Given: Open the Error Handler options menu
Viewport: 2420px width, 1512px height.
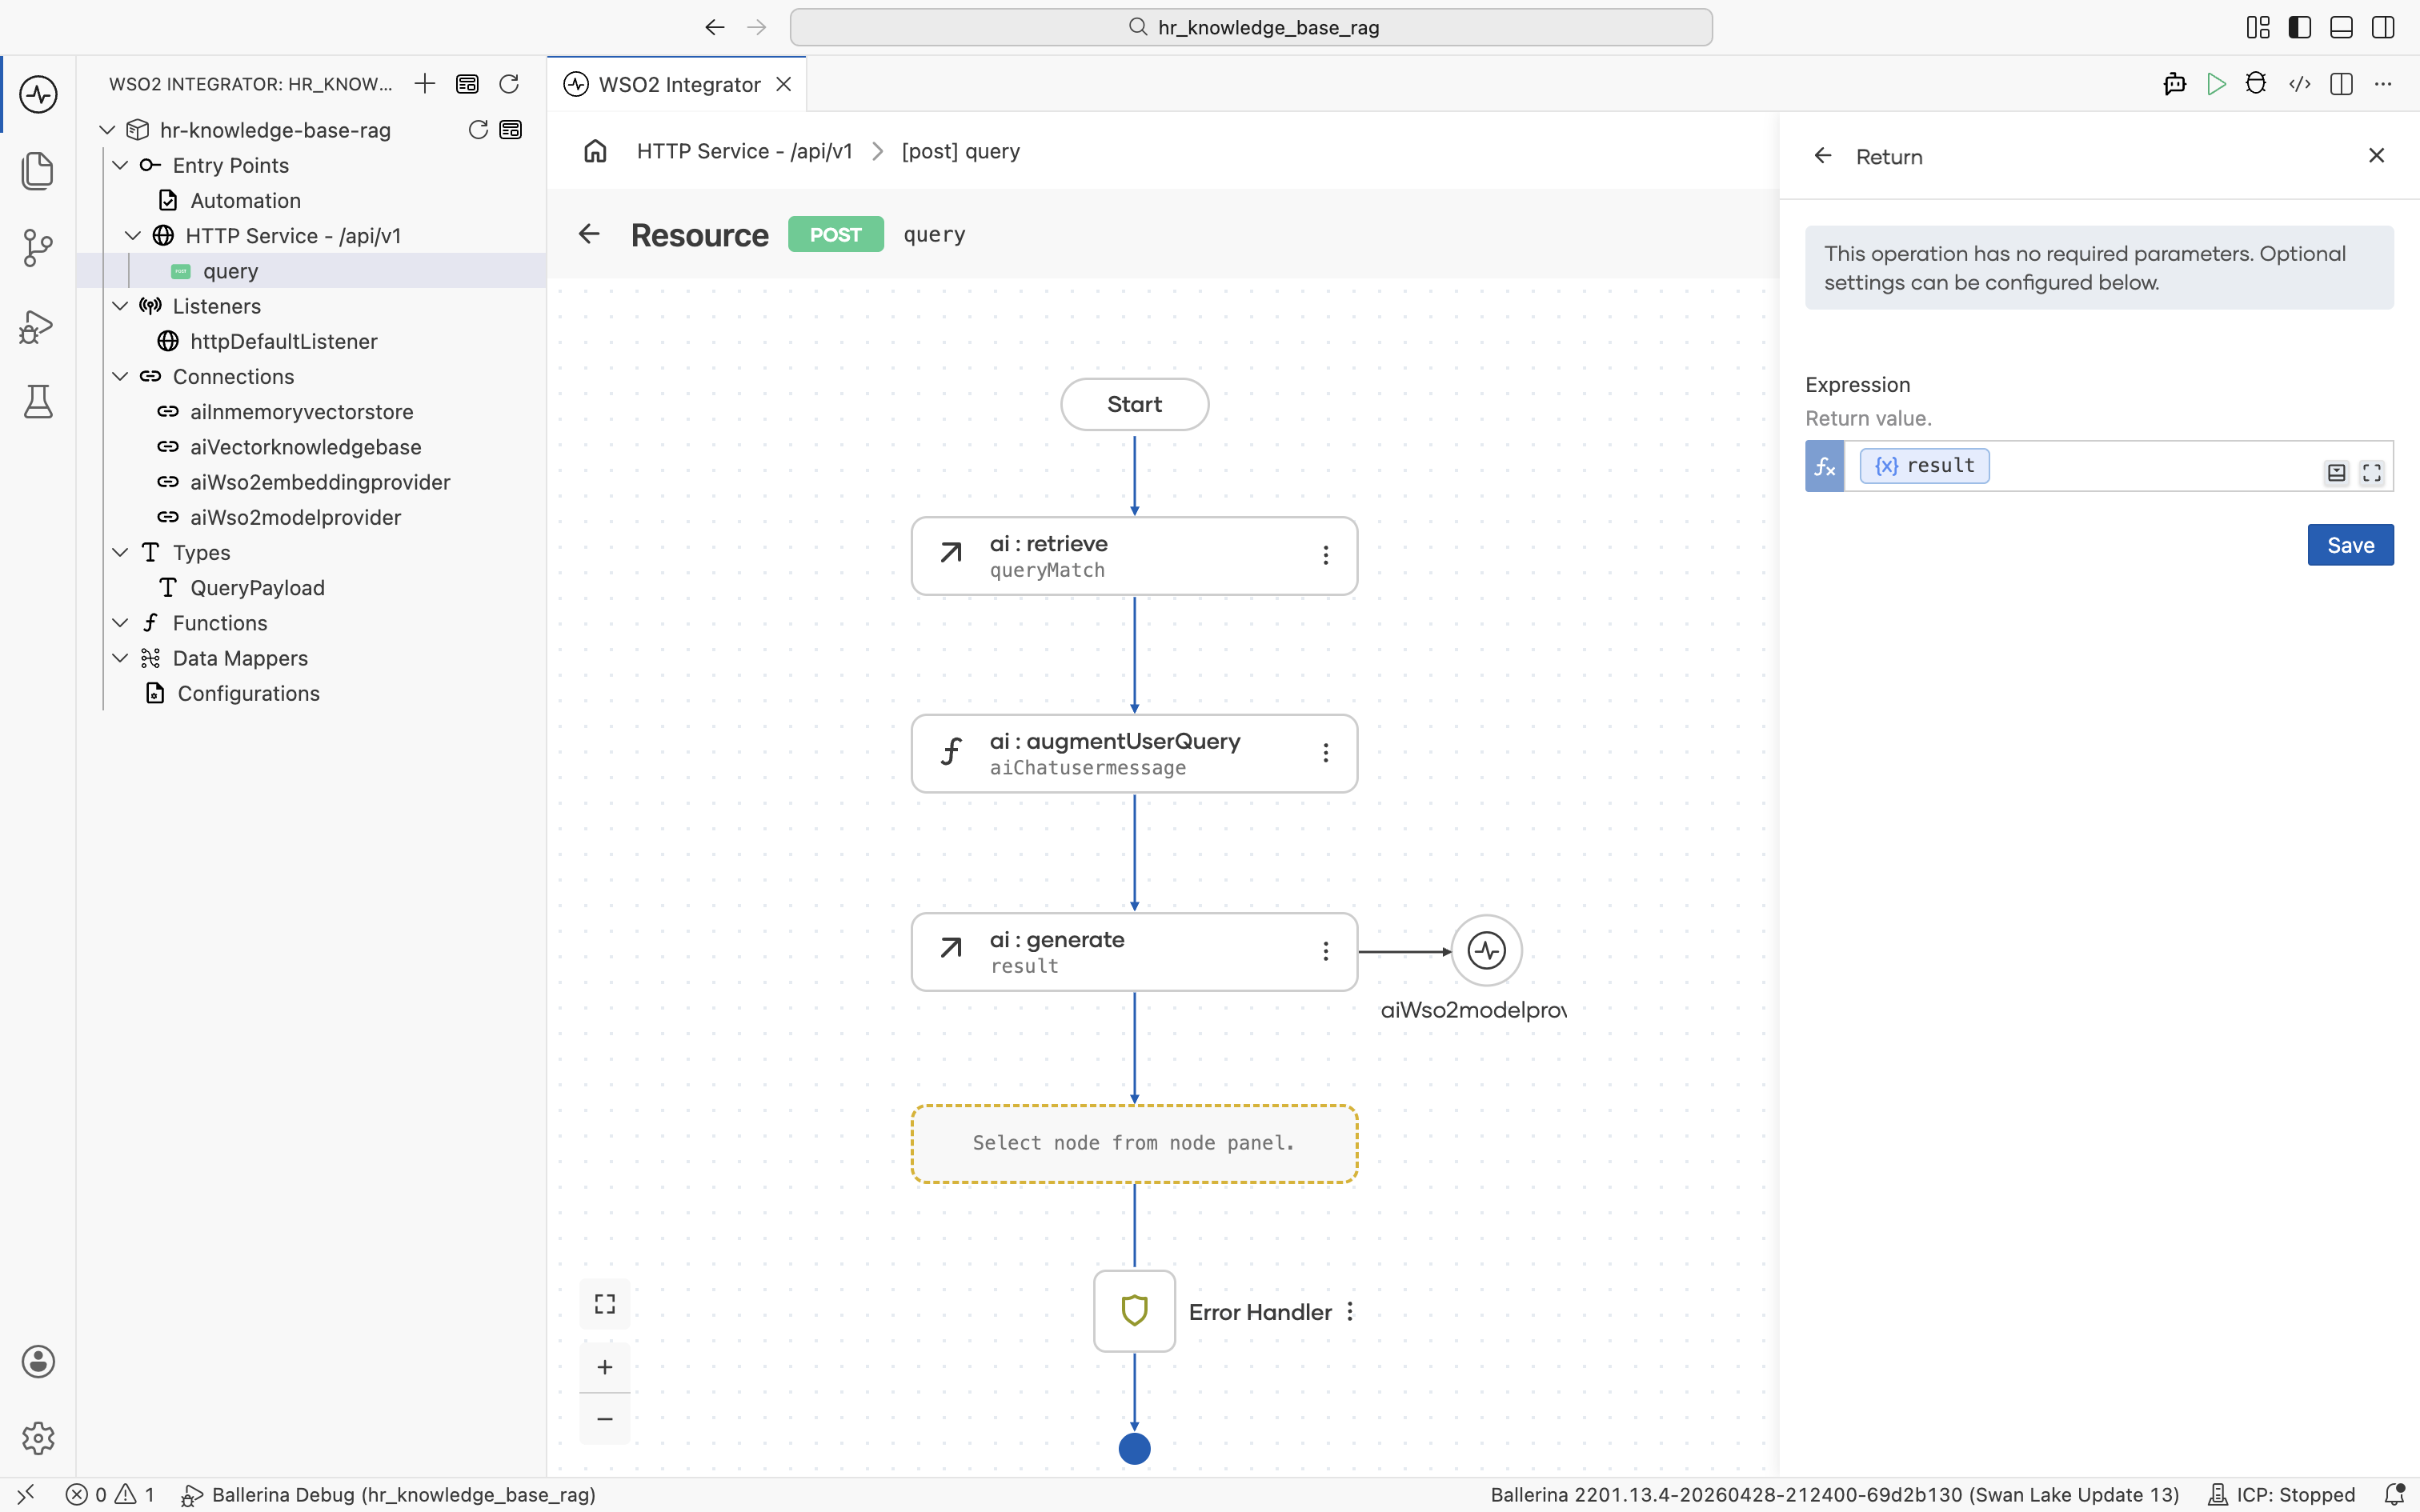Looking at the screenshot, I should point(1350,1312).
